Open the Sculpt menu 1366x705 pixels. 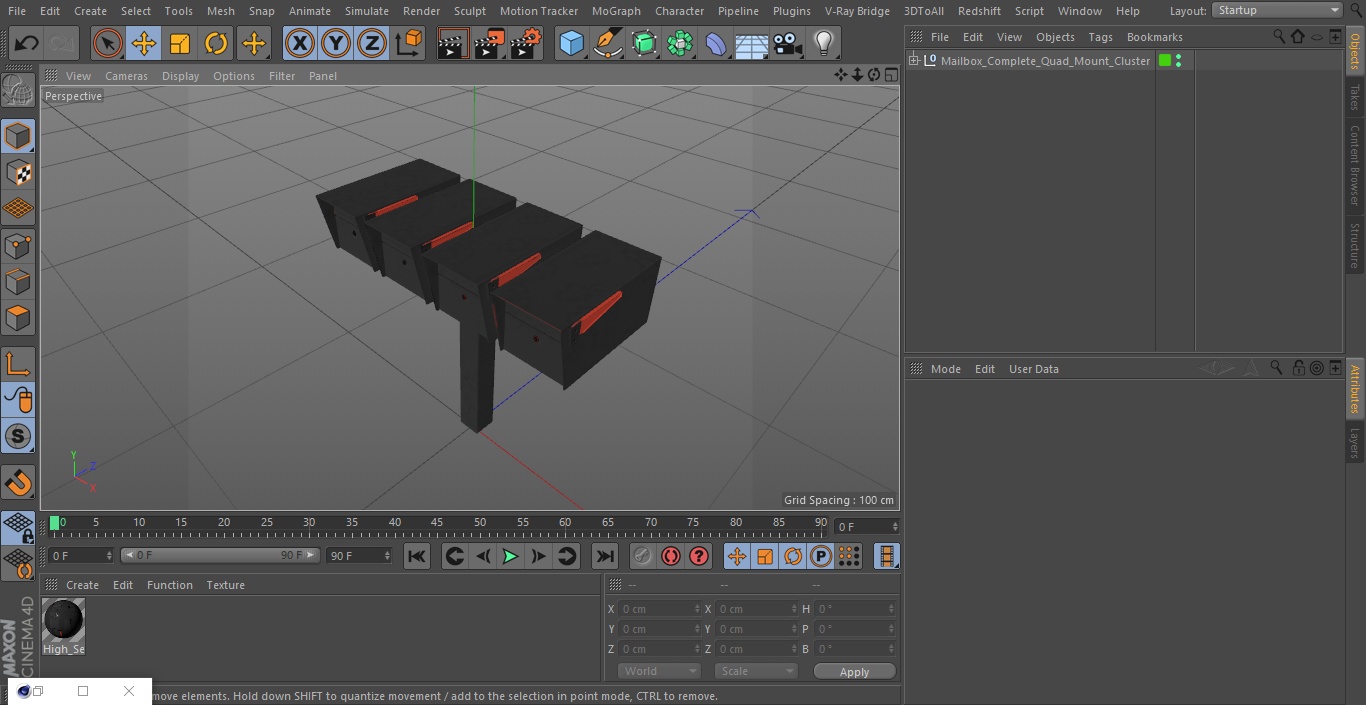click(469, 11)
